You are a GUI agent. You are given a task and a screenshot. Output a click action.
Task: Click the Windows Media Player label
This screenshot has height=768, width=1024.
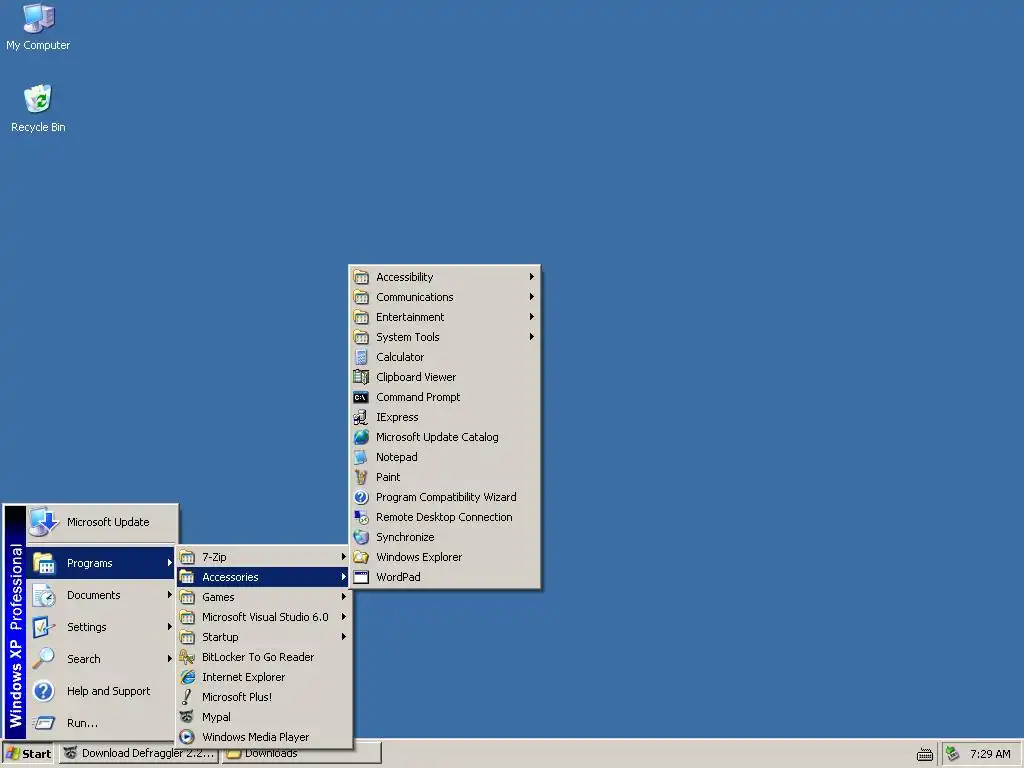(x=255, y=737)
